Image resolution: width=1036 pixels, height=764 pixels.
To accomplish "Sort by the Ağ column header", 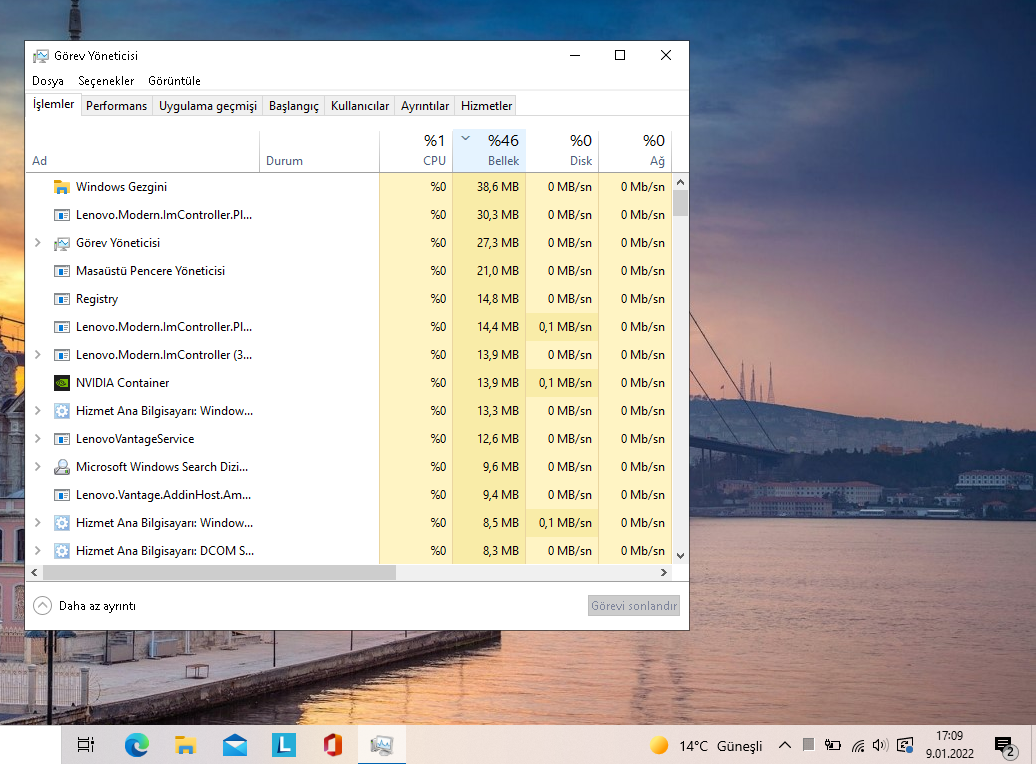I will [x=635, y=151].
